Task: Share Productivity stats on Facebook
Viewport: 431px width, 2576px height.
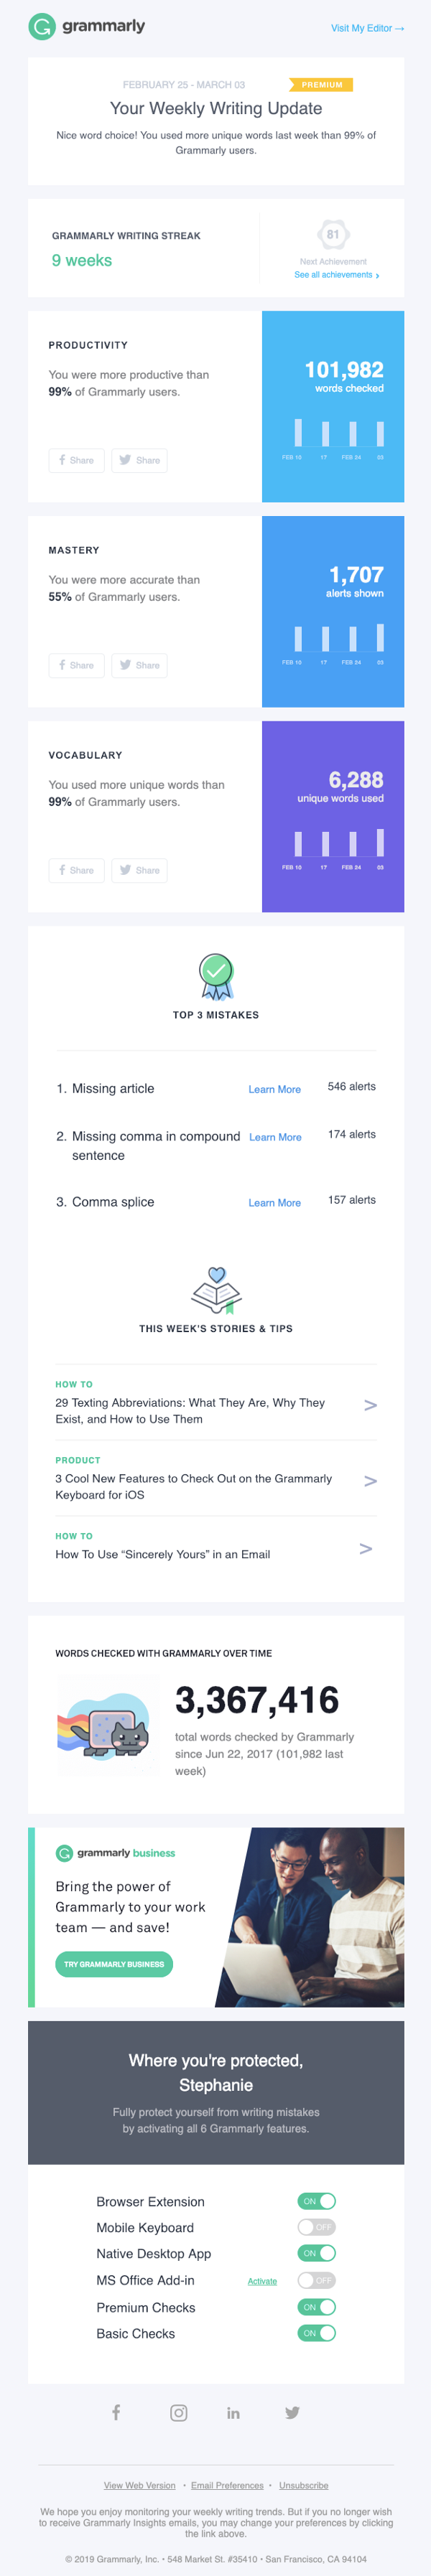Action: pos(76,460)
